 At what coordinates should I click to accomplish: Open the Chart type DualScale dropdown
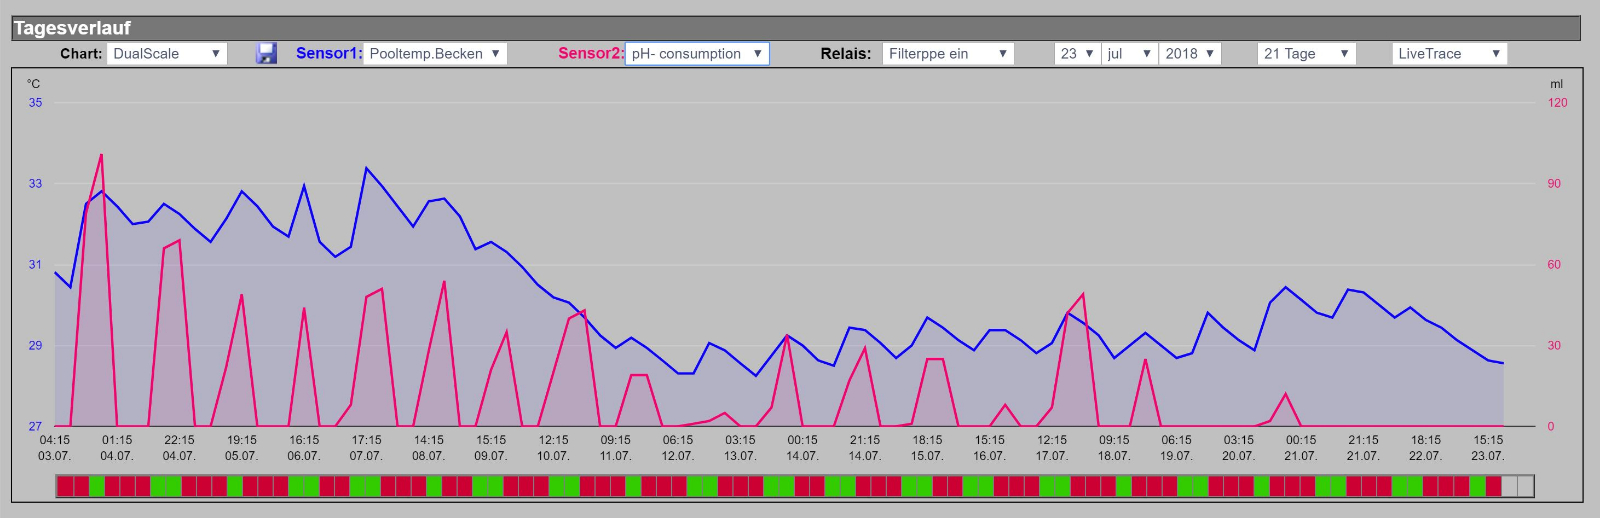click(167, 53)
